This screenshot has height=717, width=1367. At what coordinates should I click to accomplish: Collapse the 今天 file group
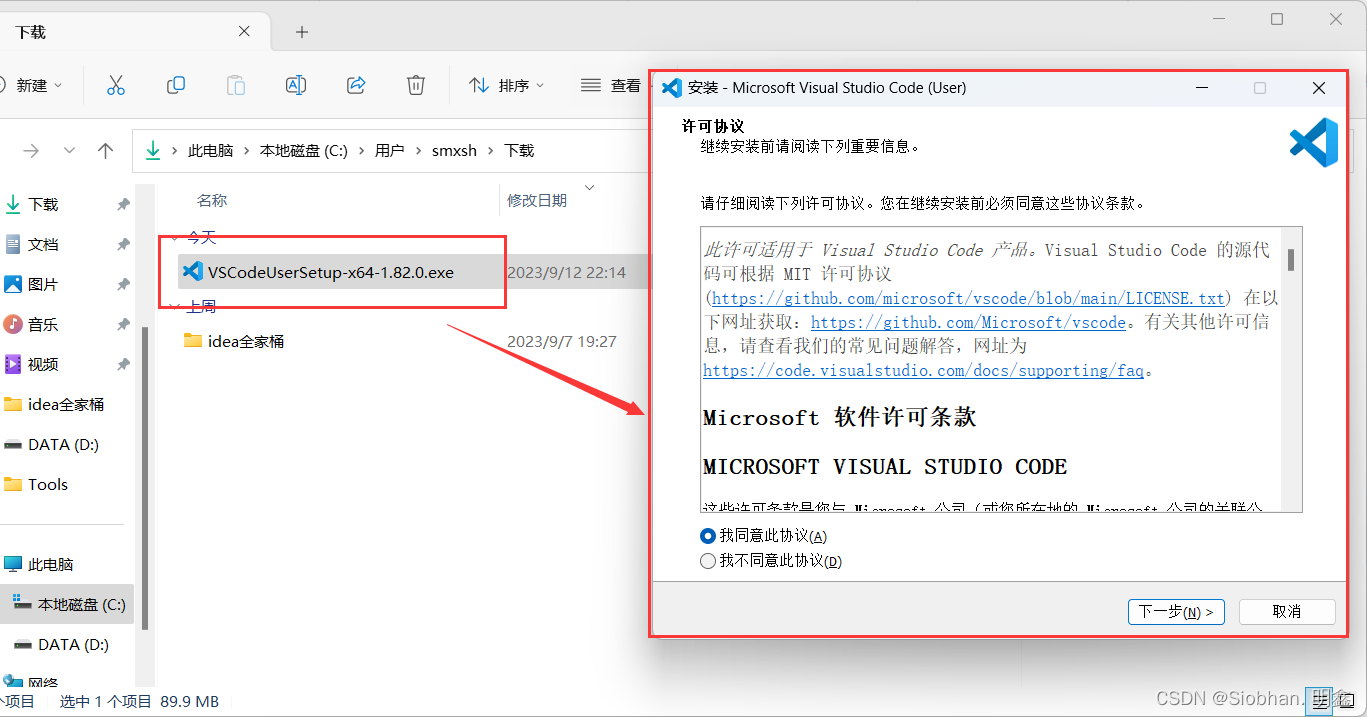click(175, 238)
